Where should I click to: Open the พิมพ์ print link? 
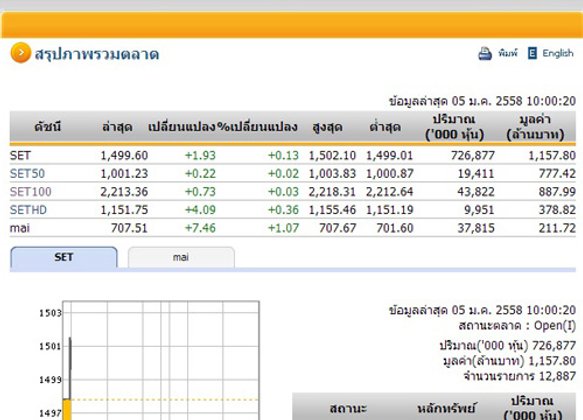[x=508, y=54]
